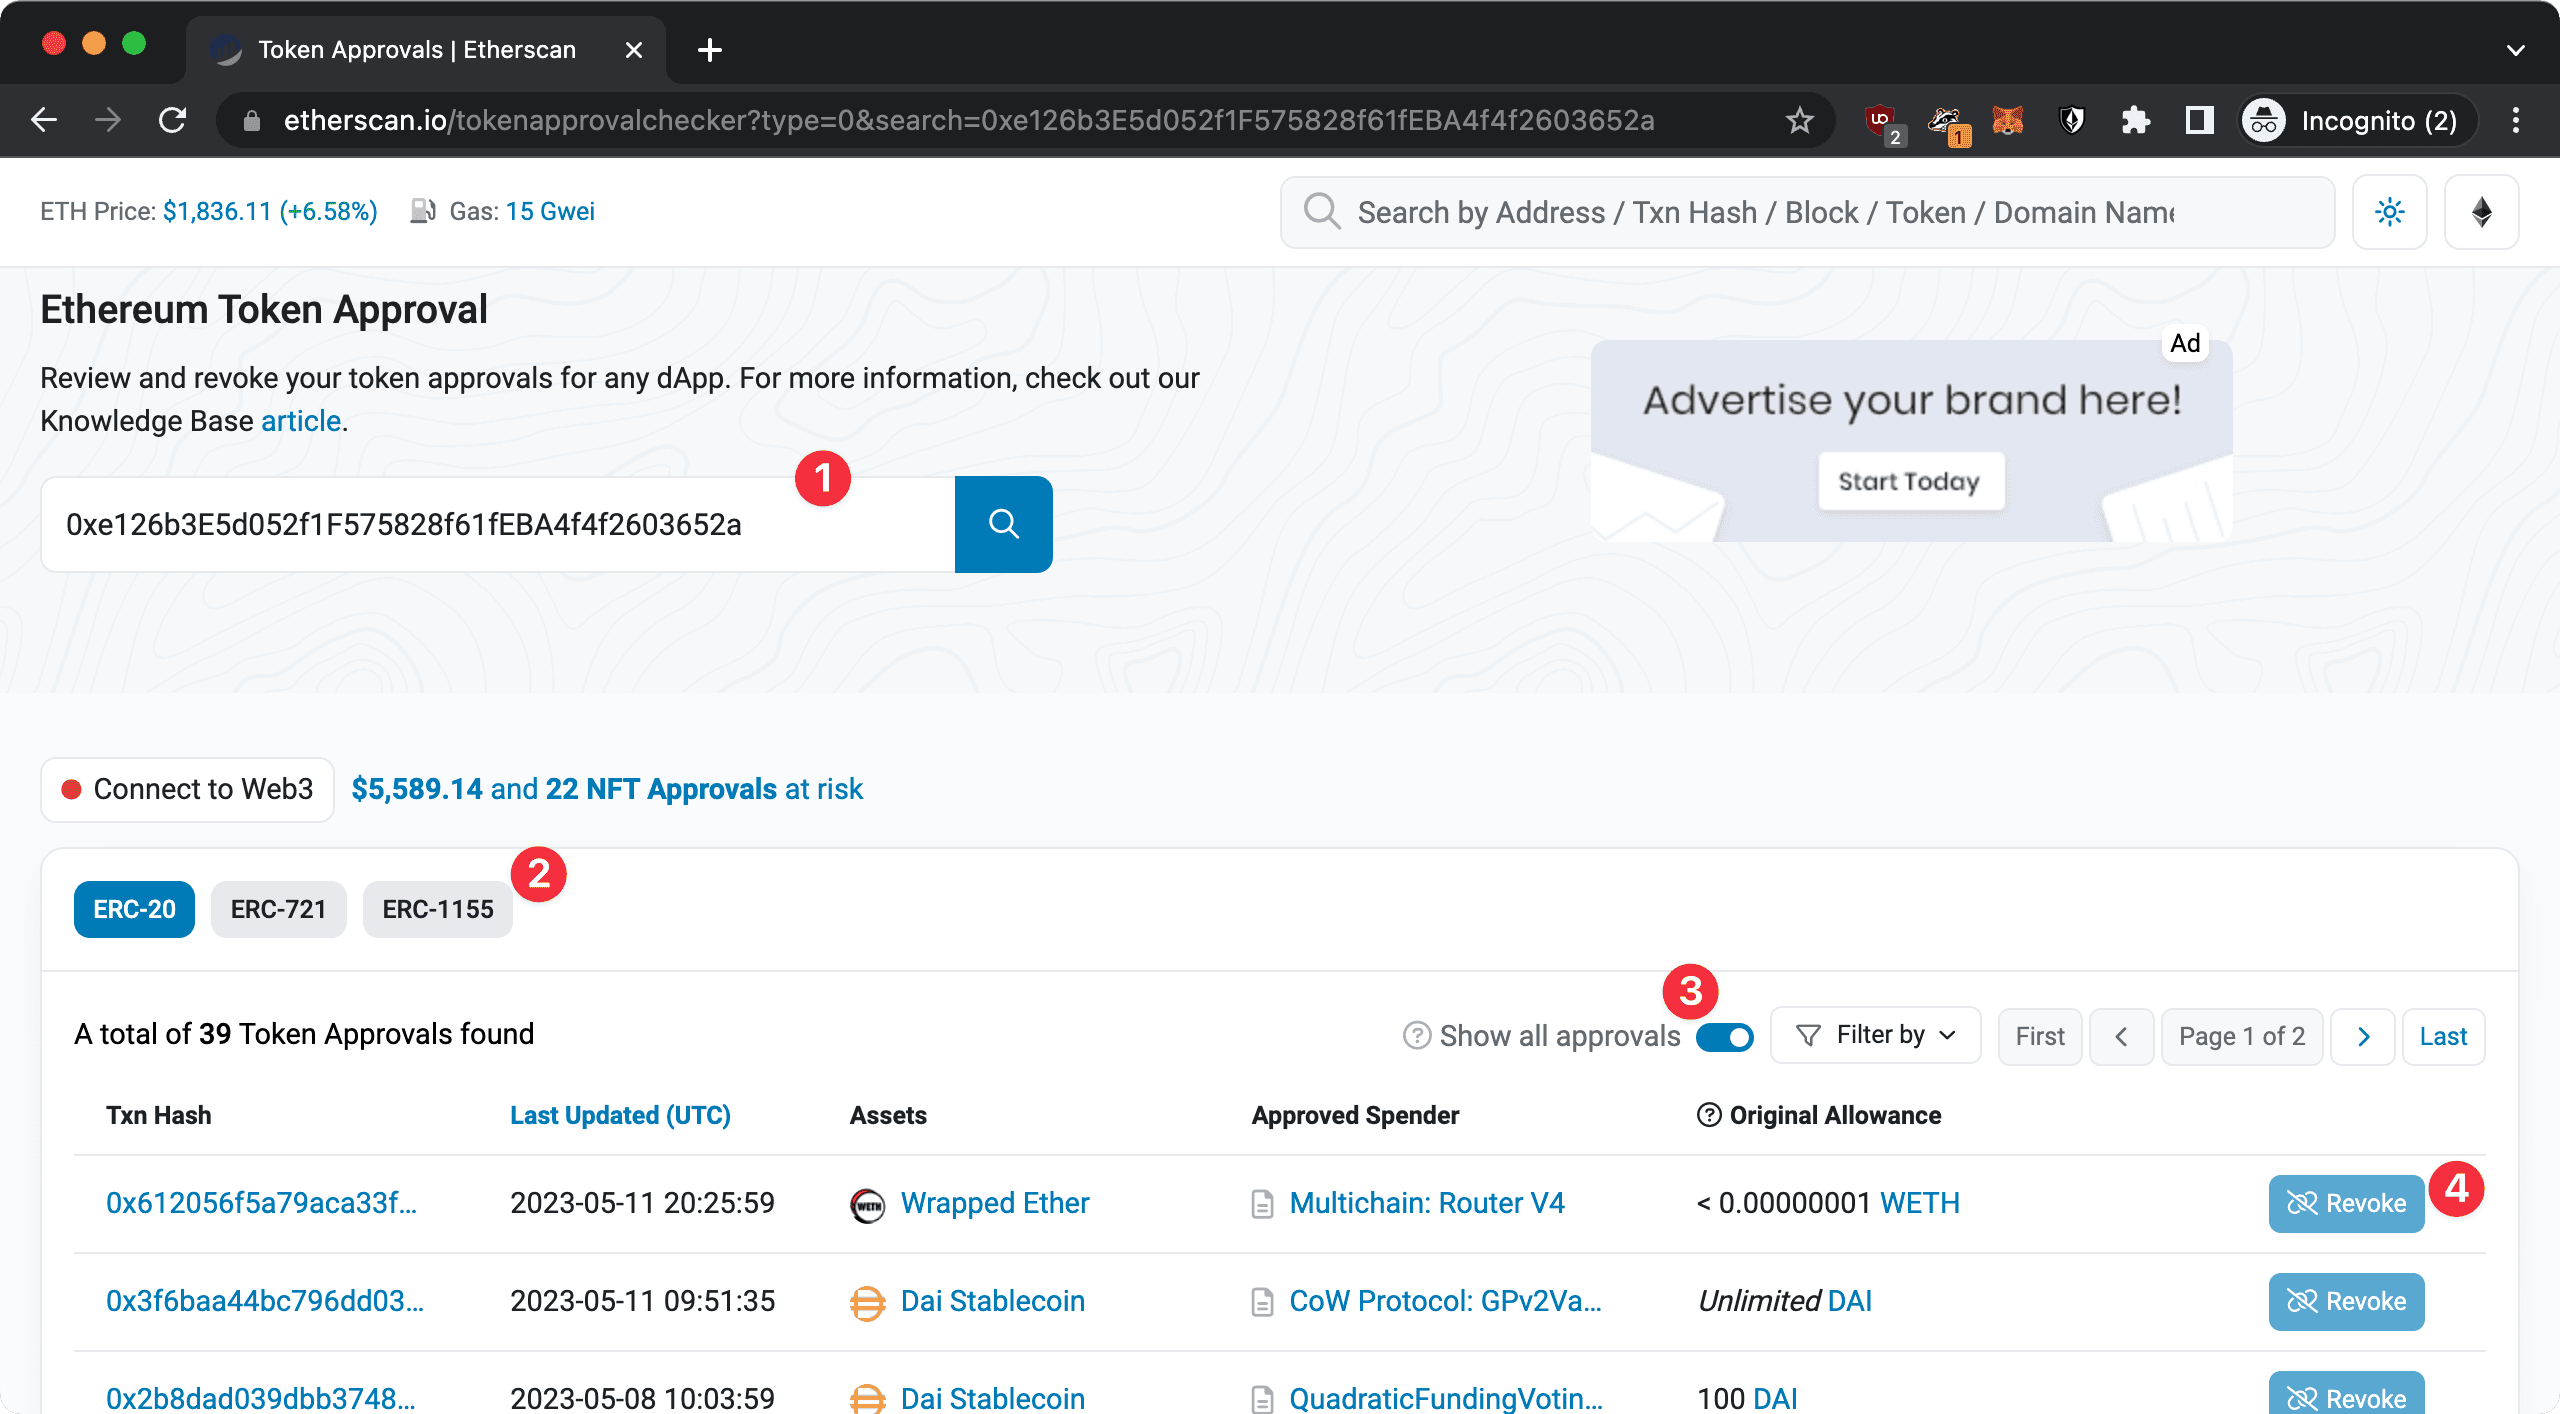The width and height of the screenshot is (2560, 1414).
Task: Click the Etherscan search icon
Action: click(1002, 522)
